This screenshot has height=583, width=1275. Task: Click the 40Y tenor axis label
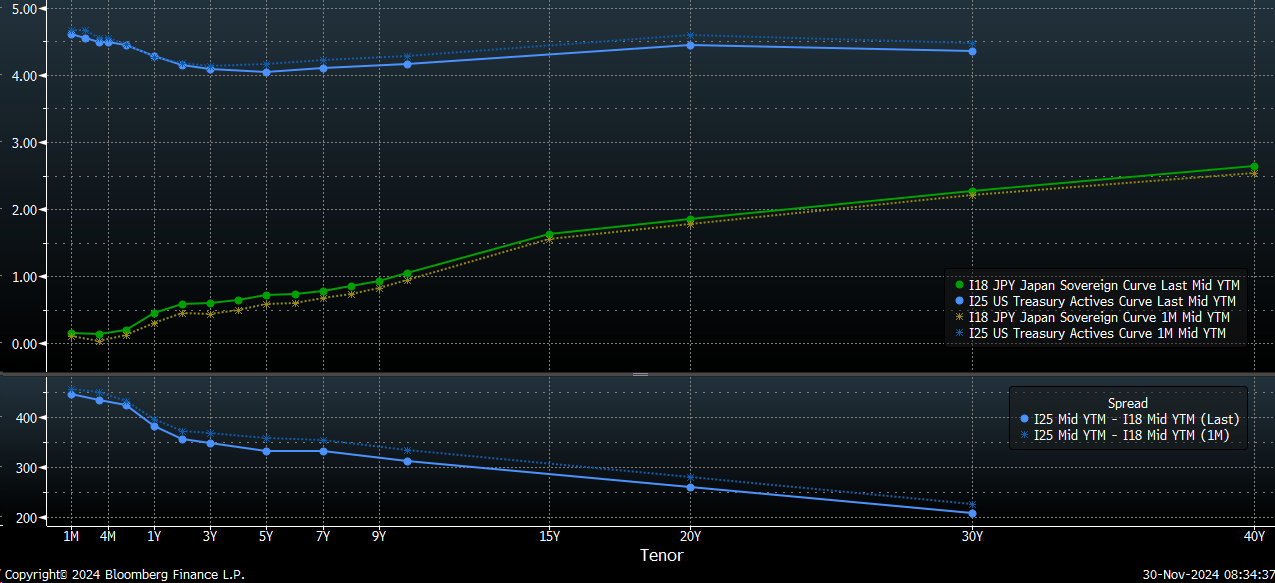(x=1254, y=537)
